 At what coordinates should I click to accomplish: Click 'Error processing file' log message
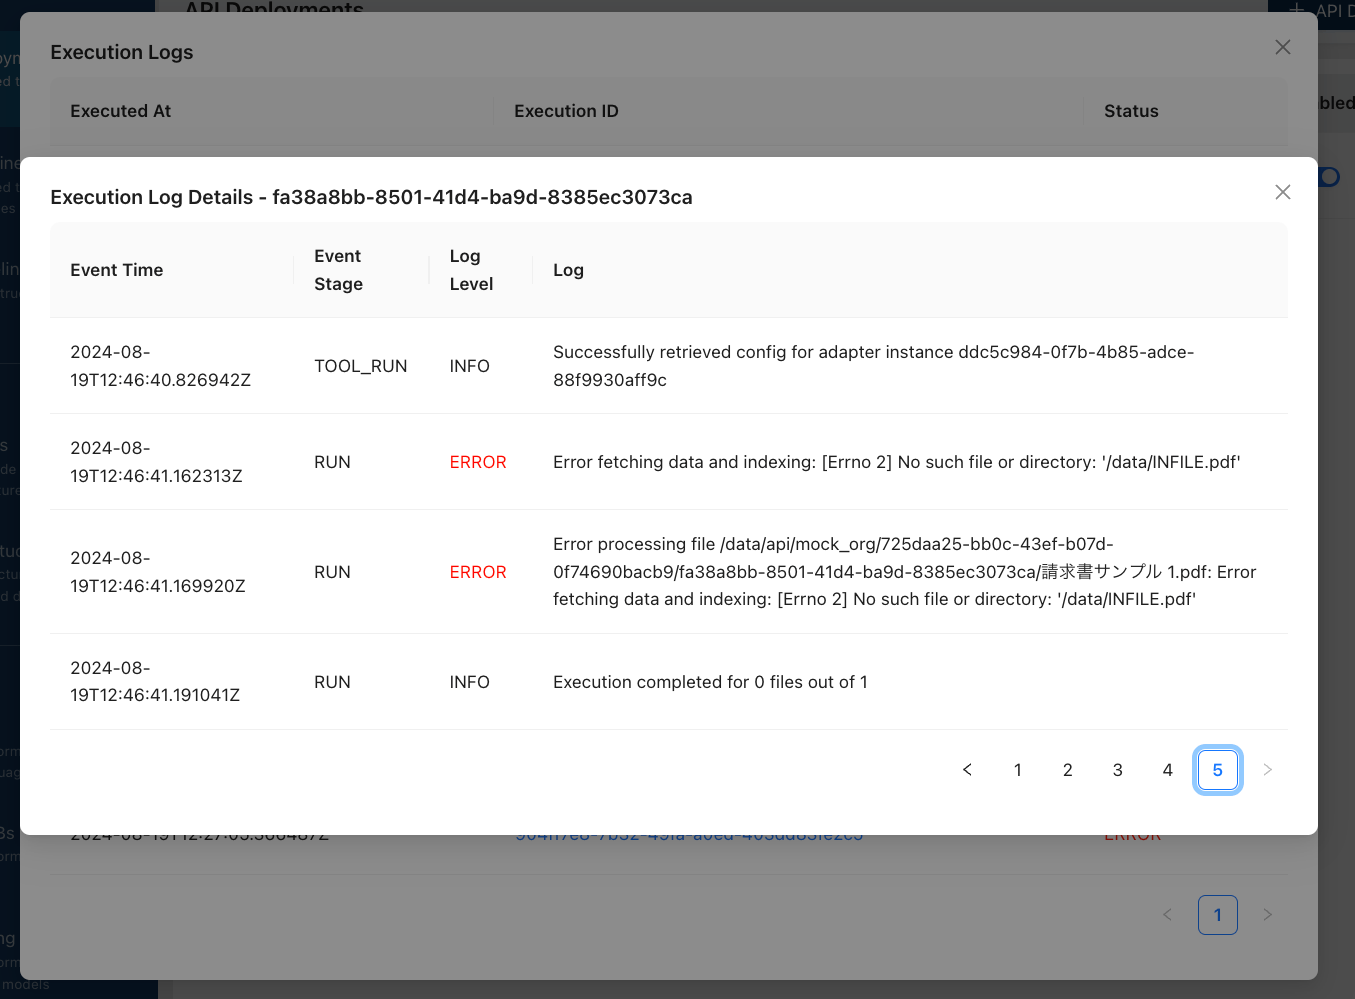(x=904, y=572)
